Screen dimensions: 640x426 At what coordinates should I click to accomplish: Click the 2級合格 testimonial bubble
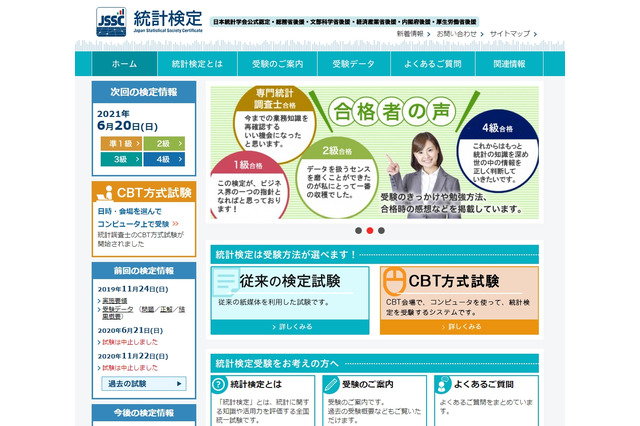point(337,178)
